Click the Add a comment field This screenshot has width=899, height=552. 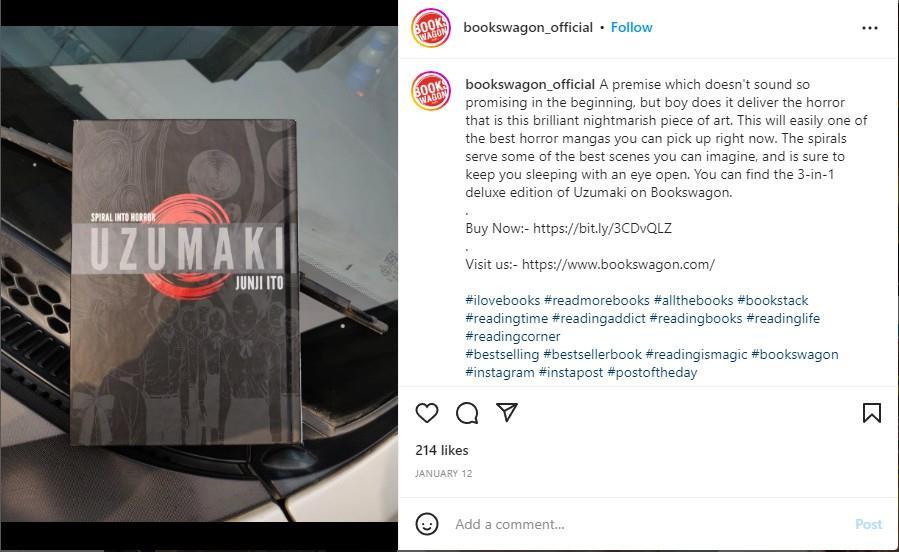click(648, 524)
